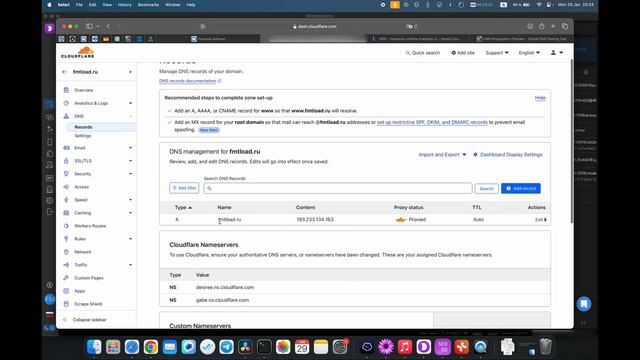Open the Music app from the Dock
The height and width of the screenshot is (360, 640).
405,347
